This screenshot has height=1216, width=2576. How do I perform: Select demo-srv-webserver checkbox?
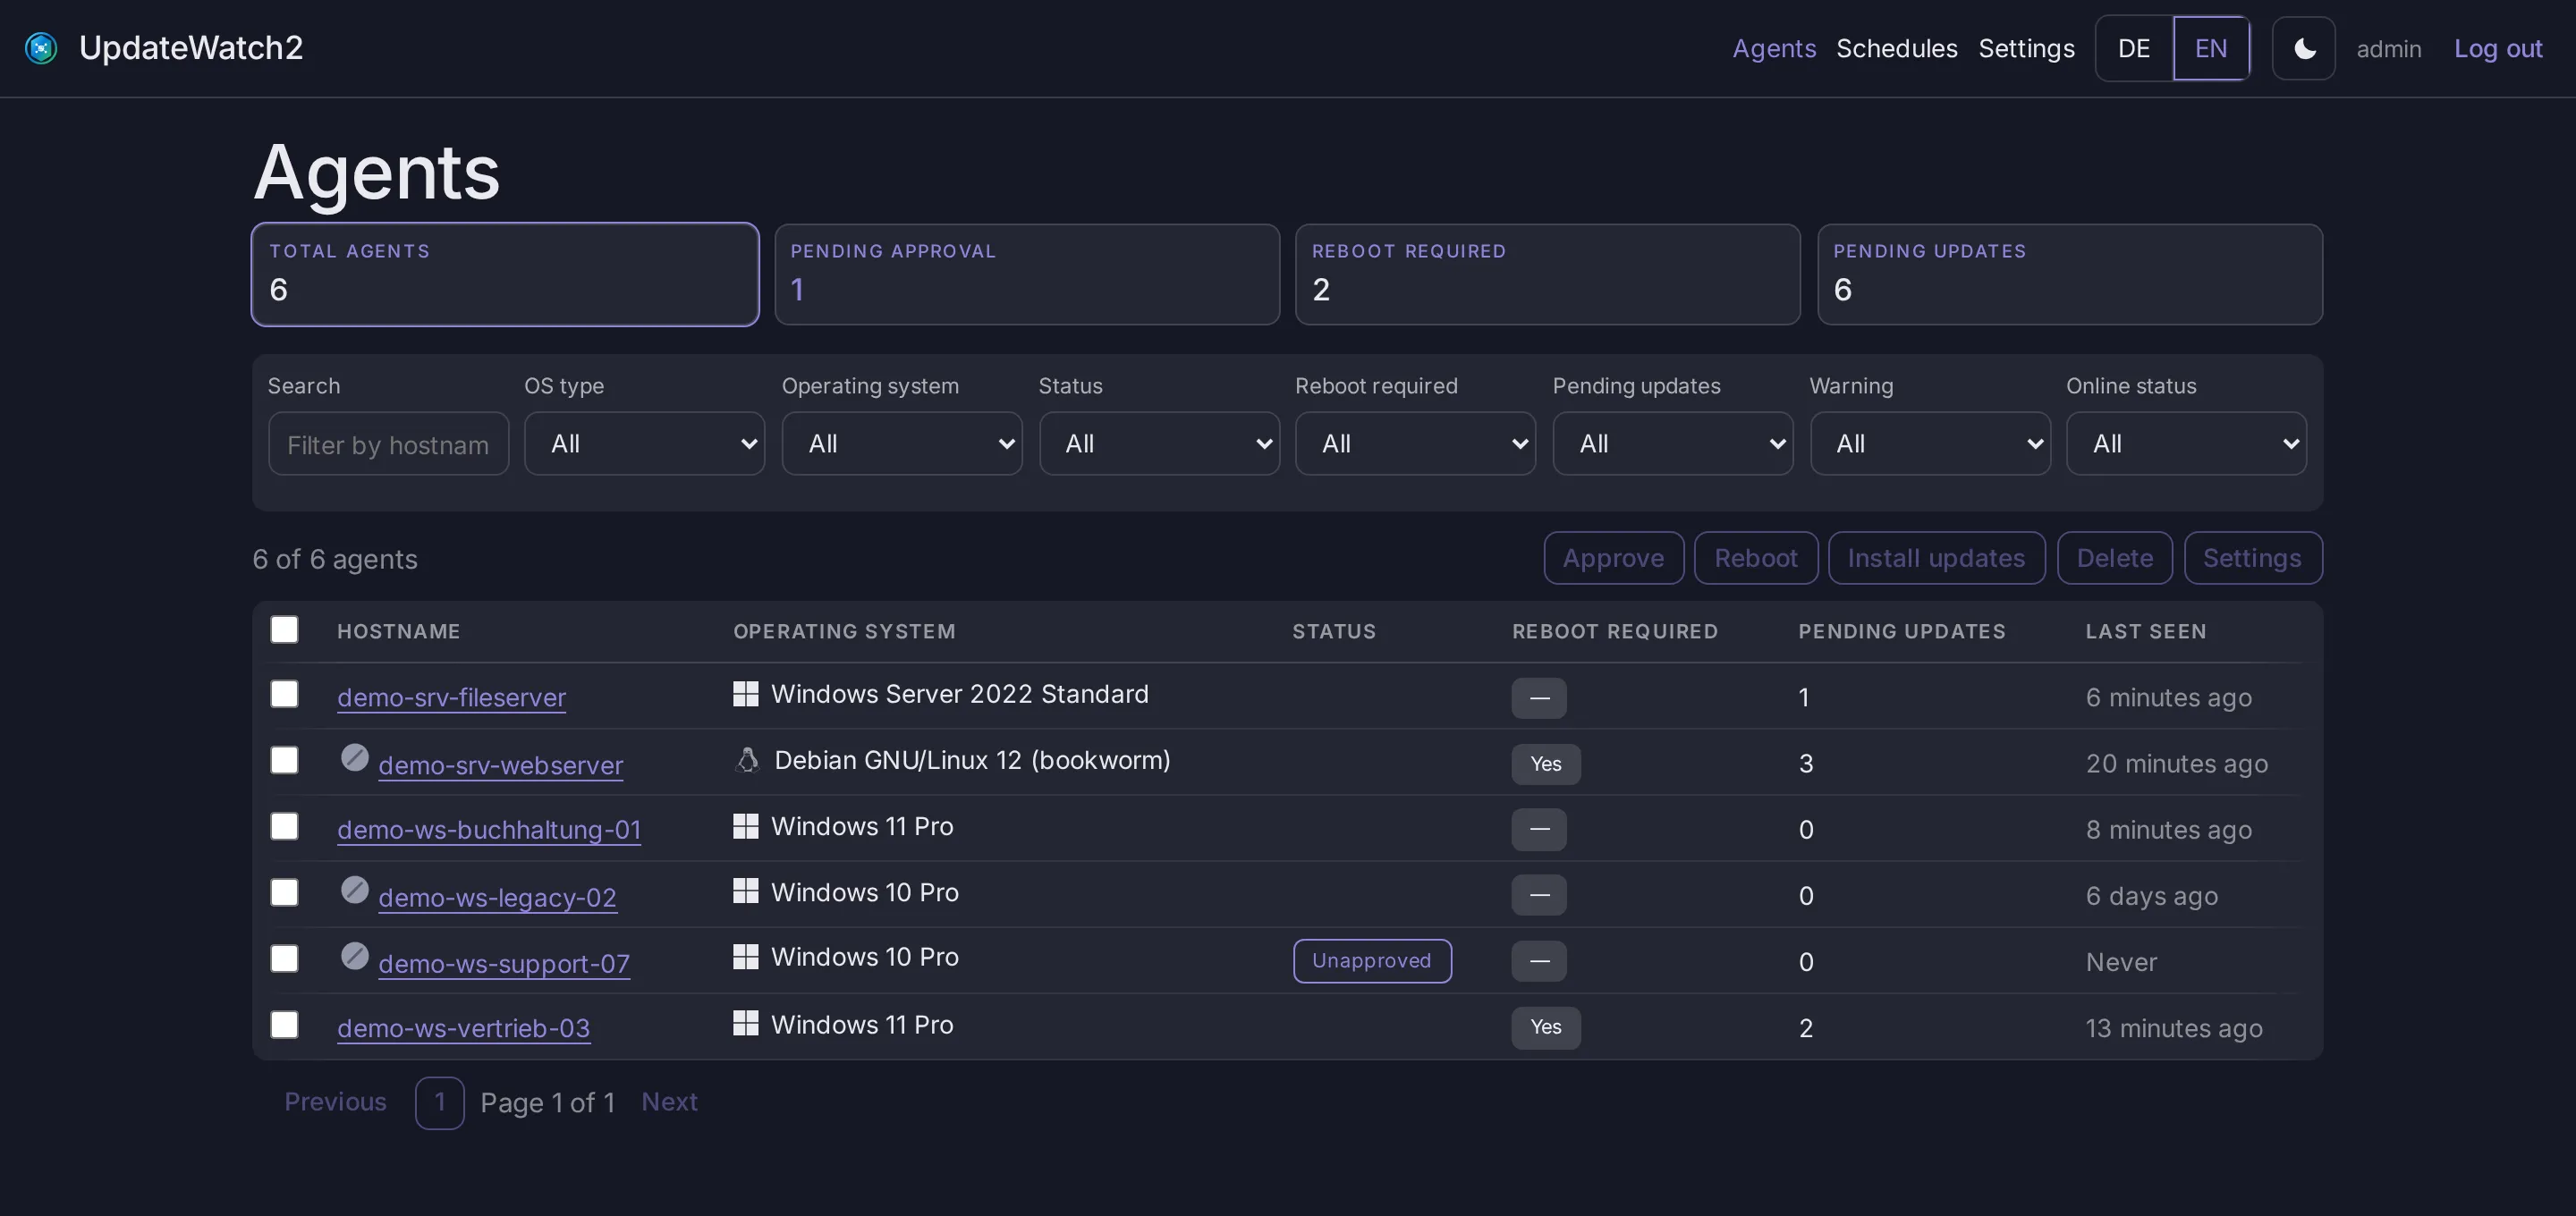[x=285, y=760]
